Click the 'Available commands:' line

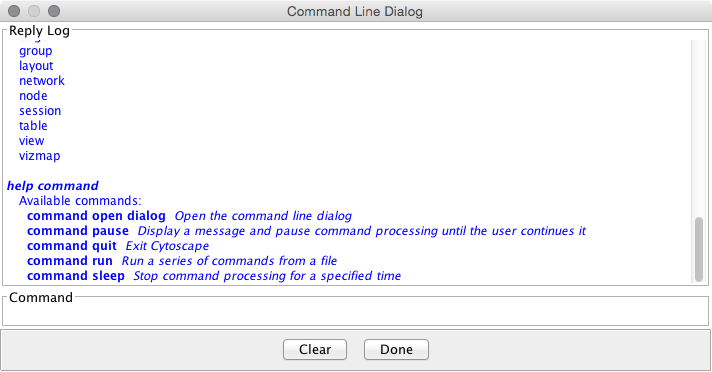point(80,201)
